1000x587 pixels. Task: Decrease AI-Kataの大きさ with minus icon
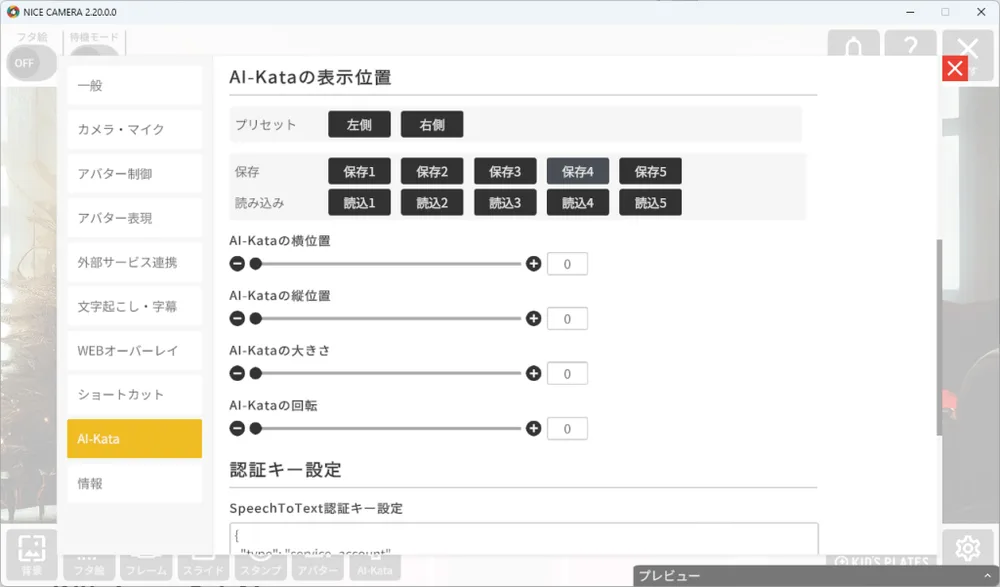coord(237,373)
